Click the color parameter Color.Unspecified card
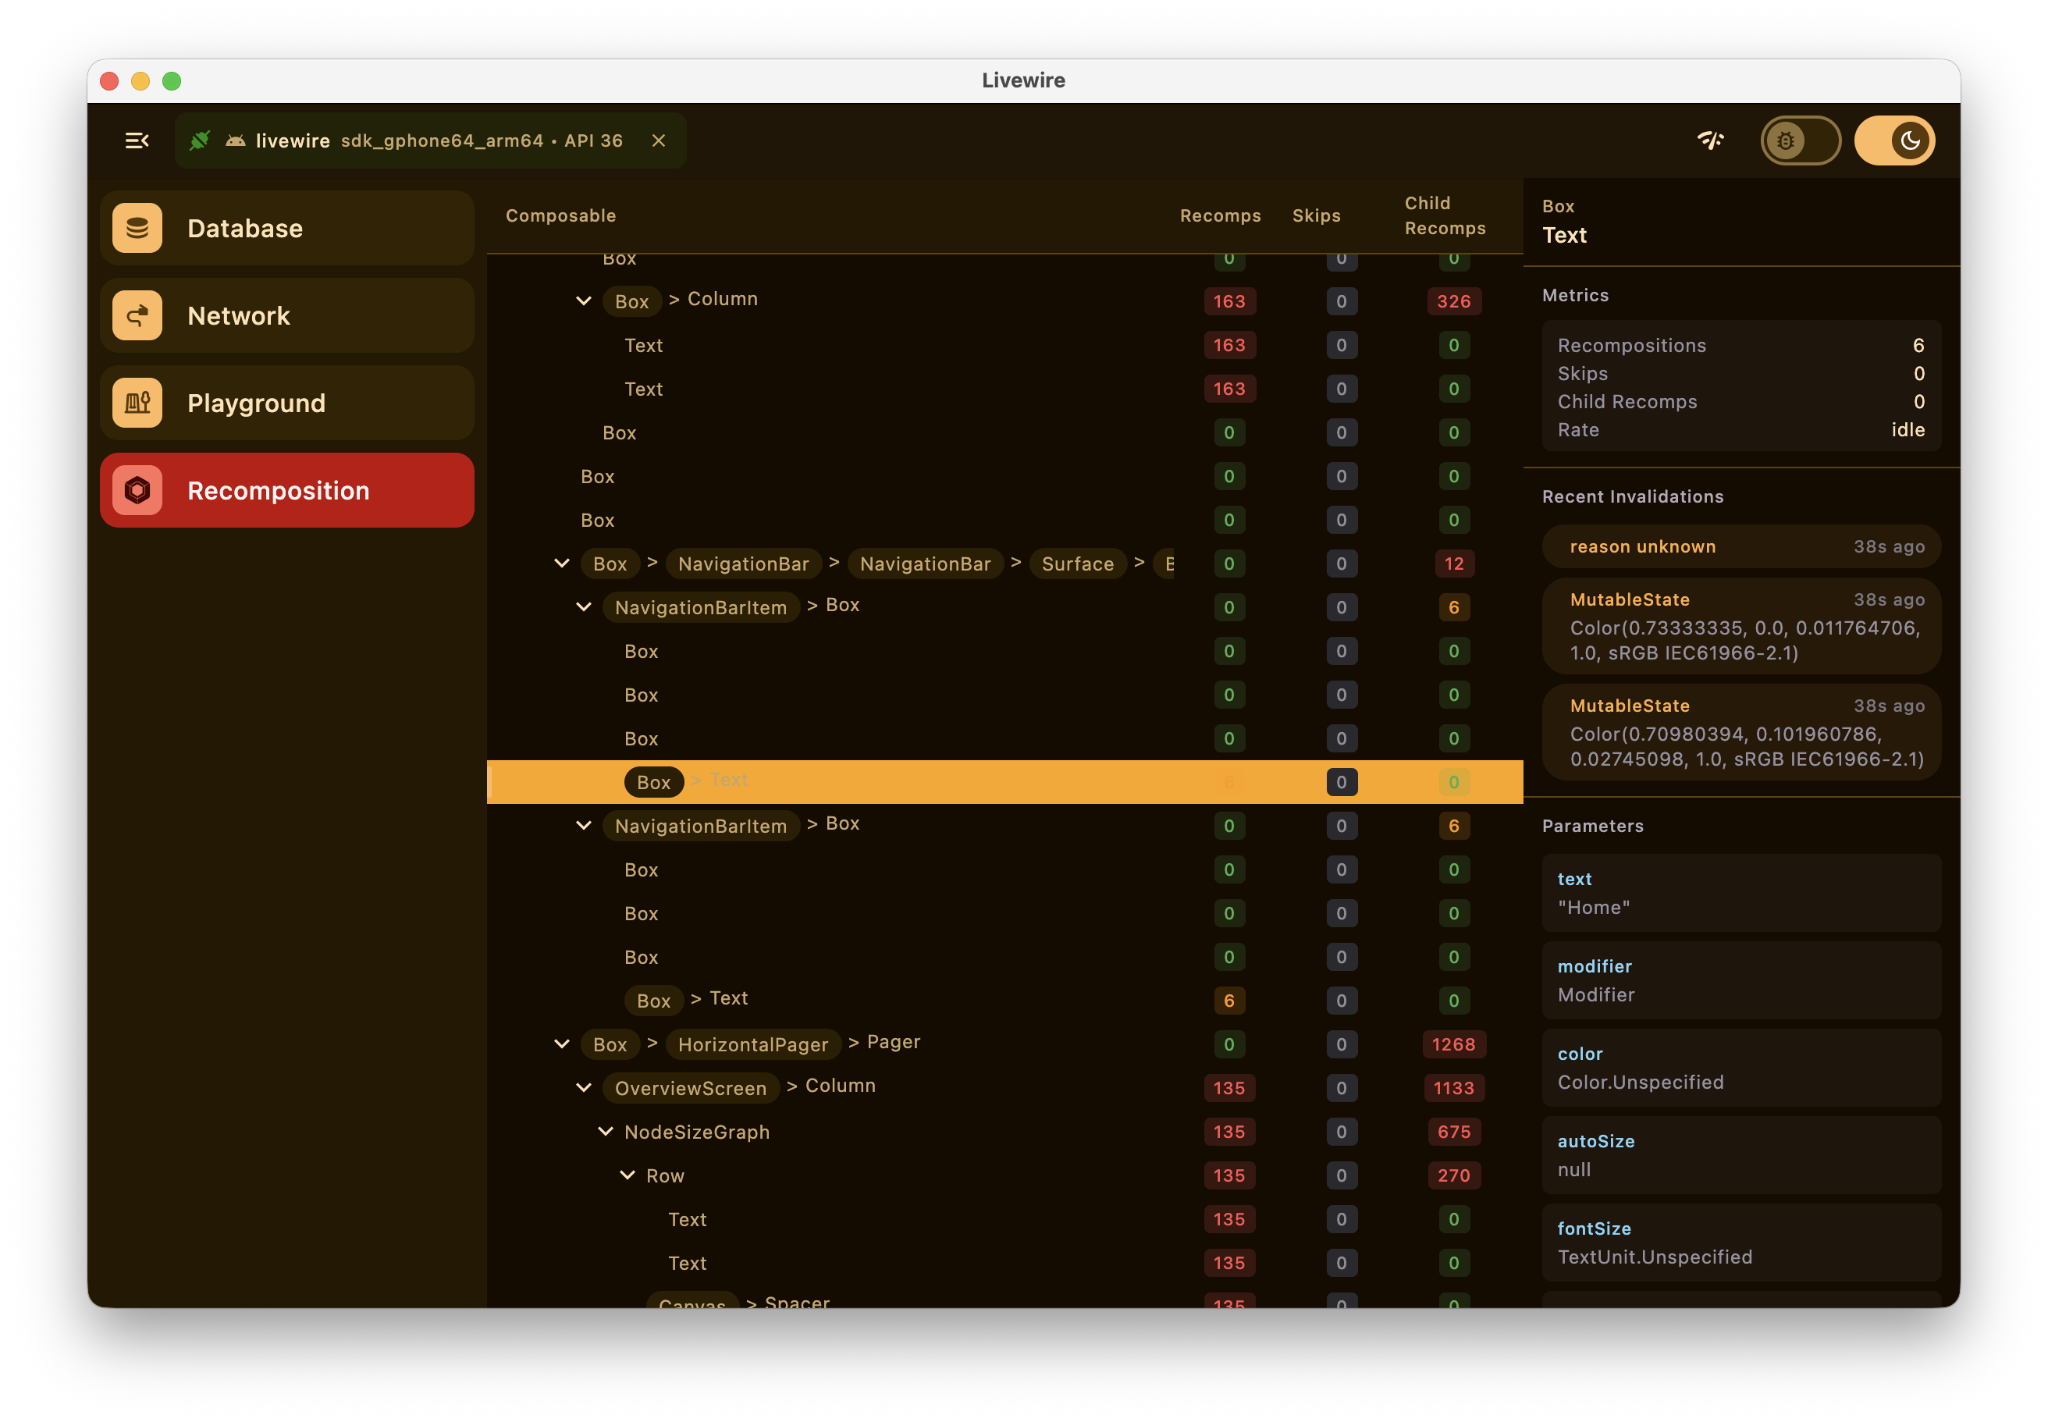 [x=1741, y=1068]
